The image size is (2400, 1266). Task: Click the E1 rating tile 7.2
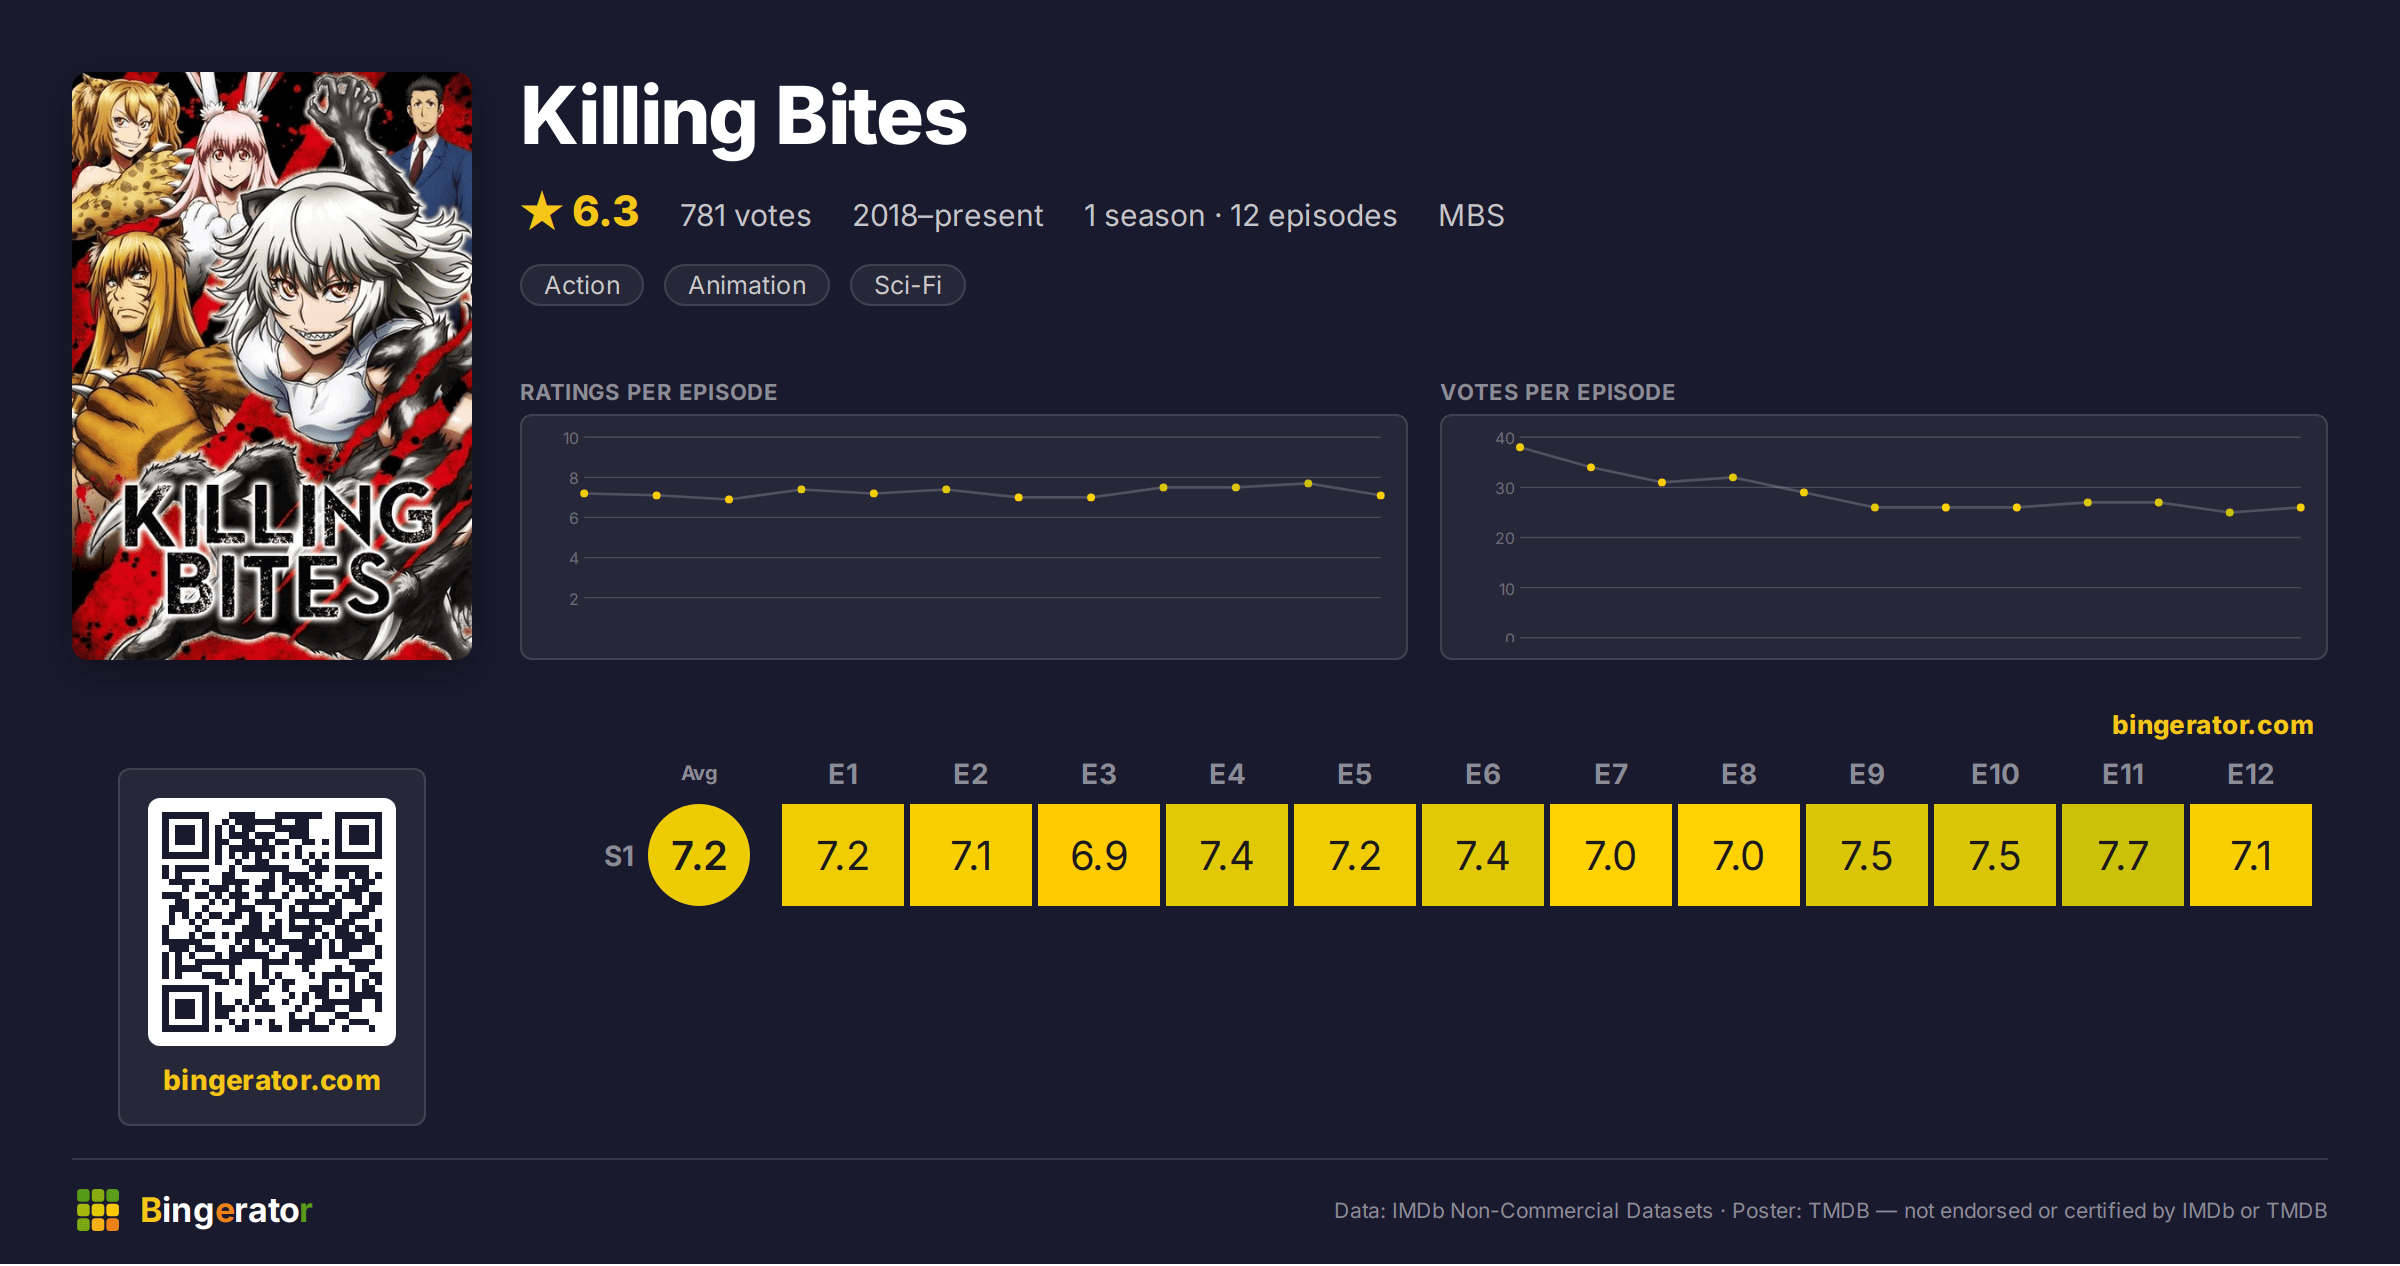tap(843, 855)
